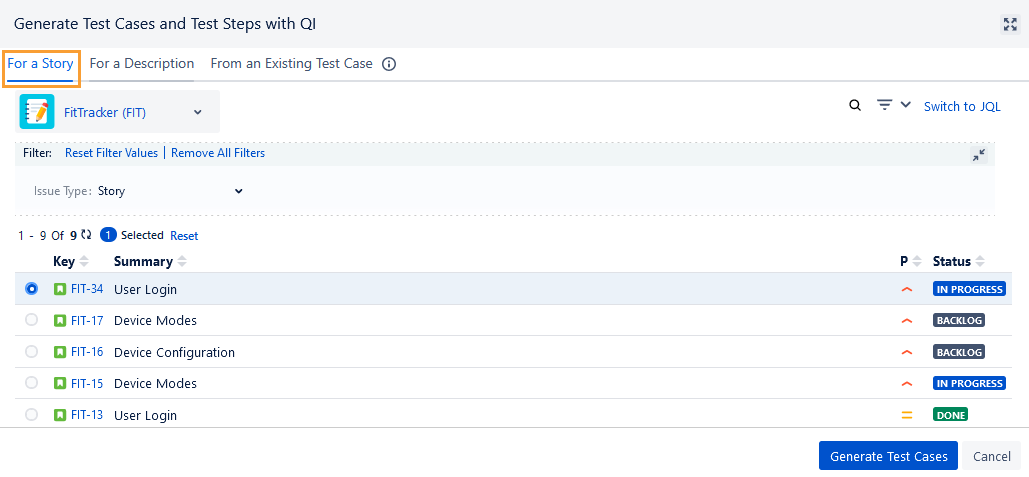Click the info icon beside Existing Test Case
1029x477 pixels.
(x=389, y=64)
